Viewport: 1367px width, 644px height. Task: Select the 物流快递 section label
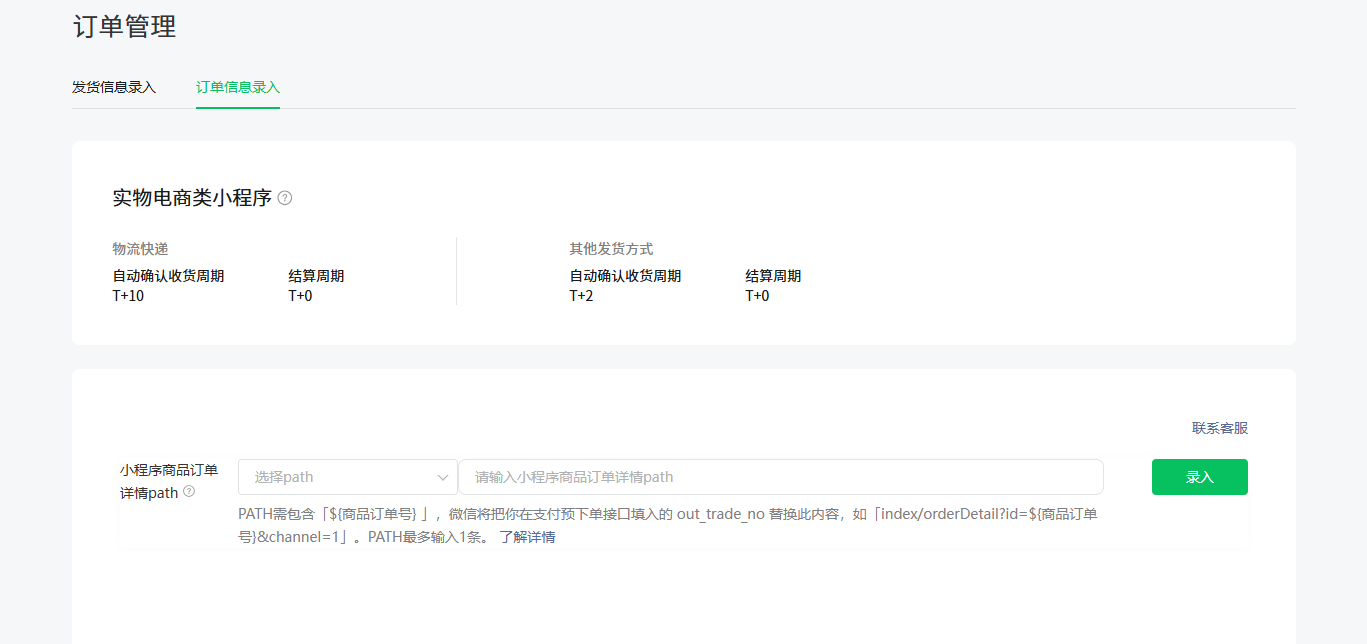pos(140,249)
